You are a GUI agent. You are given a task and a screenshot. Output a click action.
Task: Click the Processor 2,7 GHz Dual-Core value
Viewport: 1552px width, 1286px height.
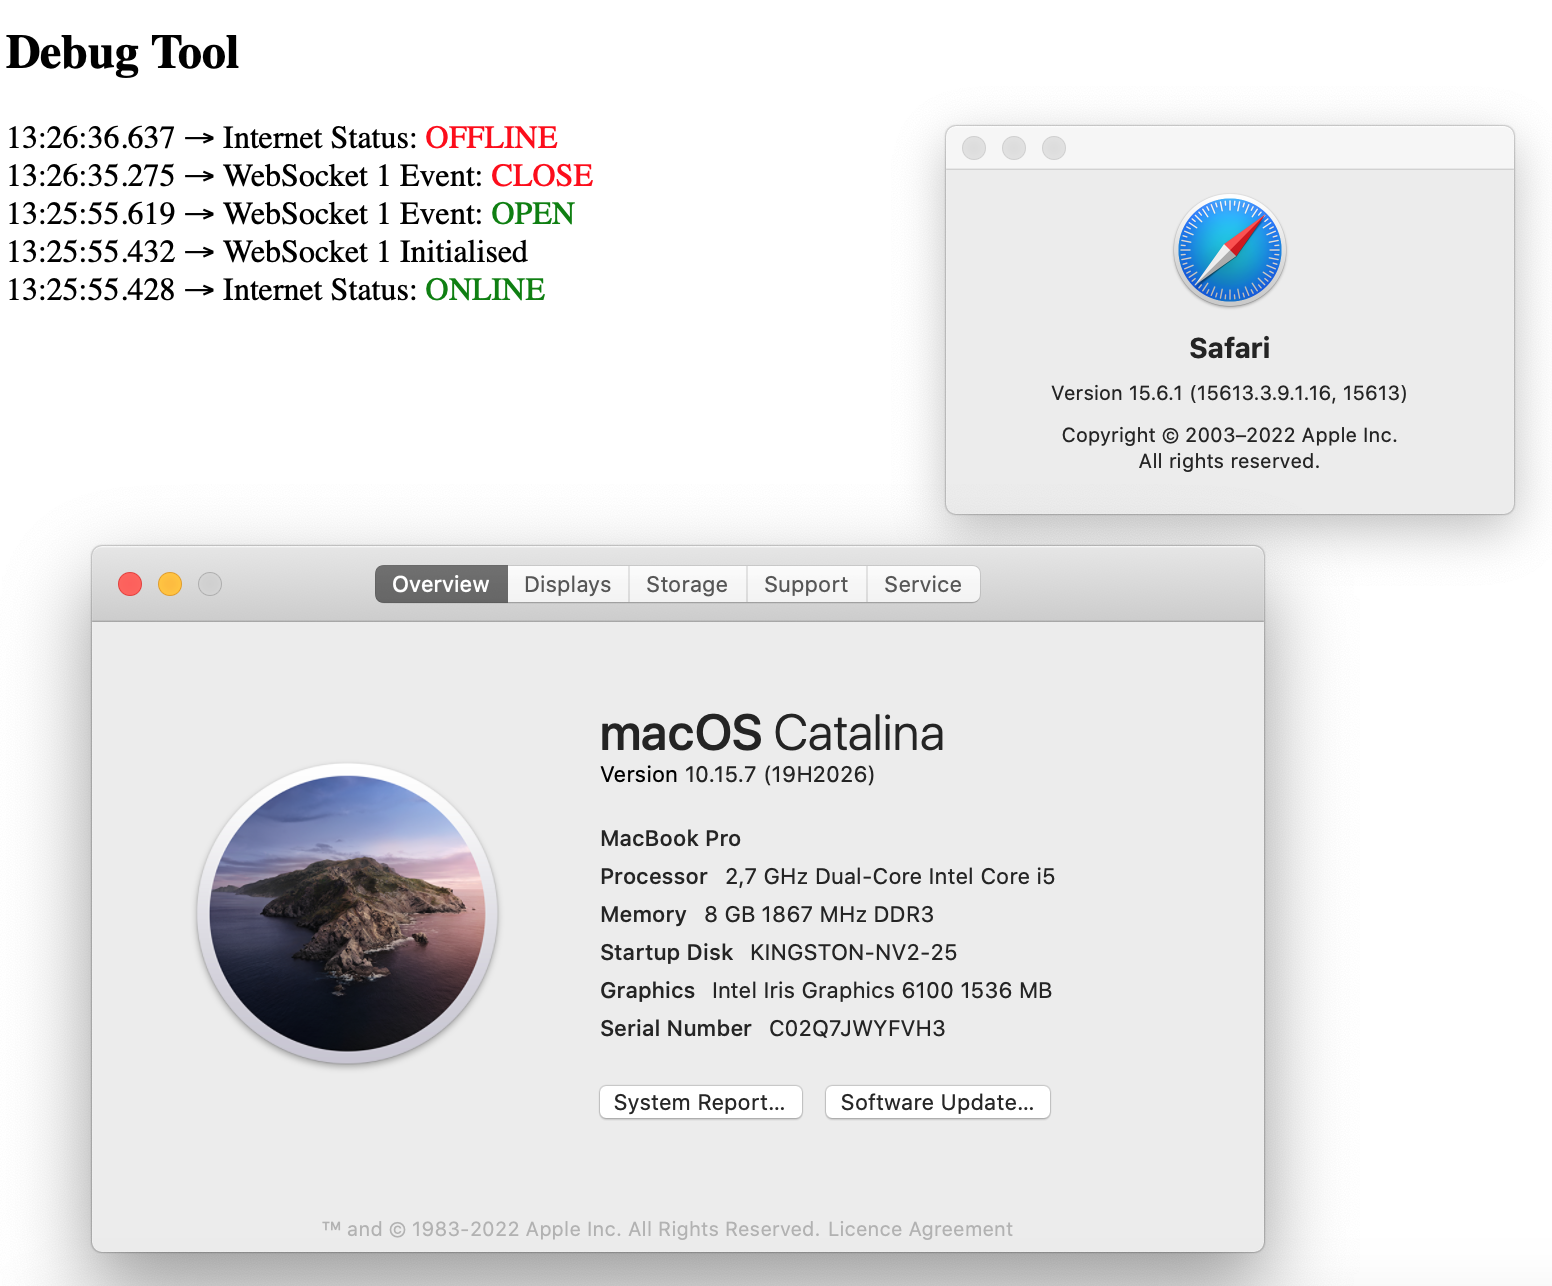pos(890,876)
